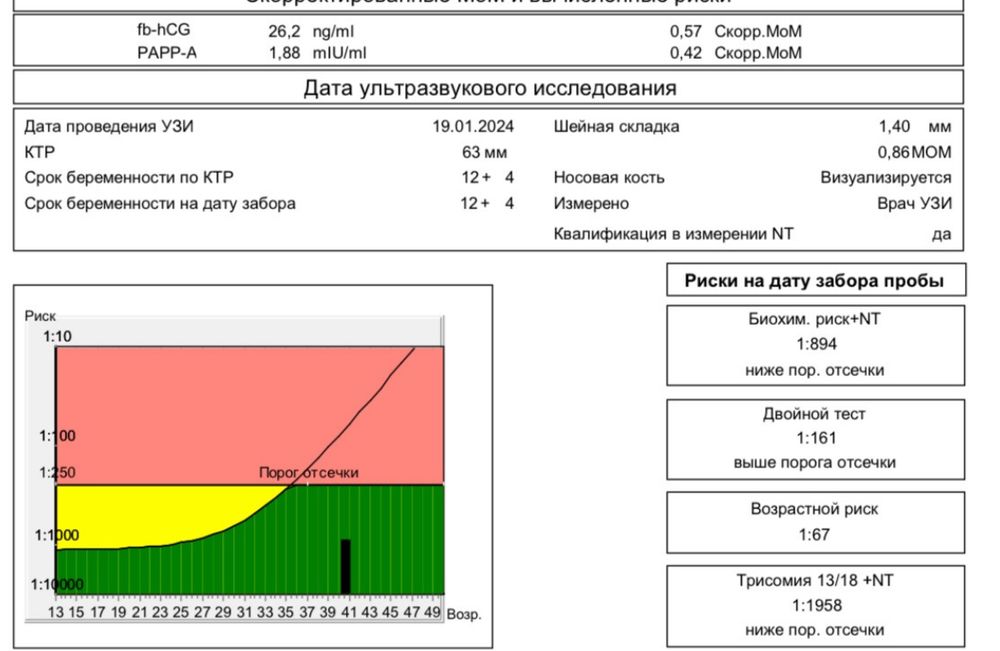The height and width of the screenshot is (651, 1000).
Task: Click the 'Шейная складка' 1,40 мм value
Action: [915, 126]
